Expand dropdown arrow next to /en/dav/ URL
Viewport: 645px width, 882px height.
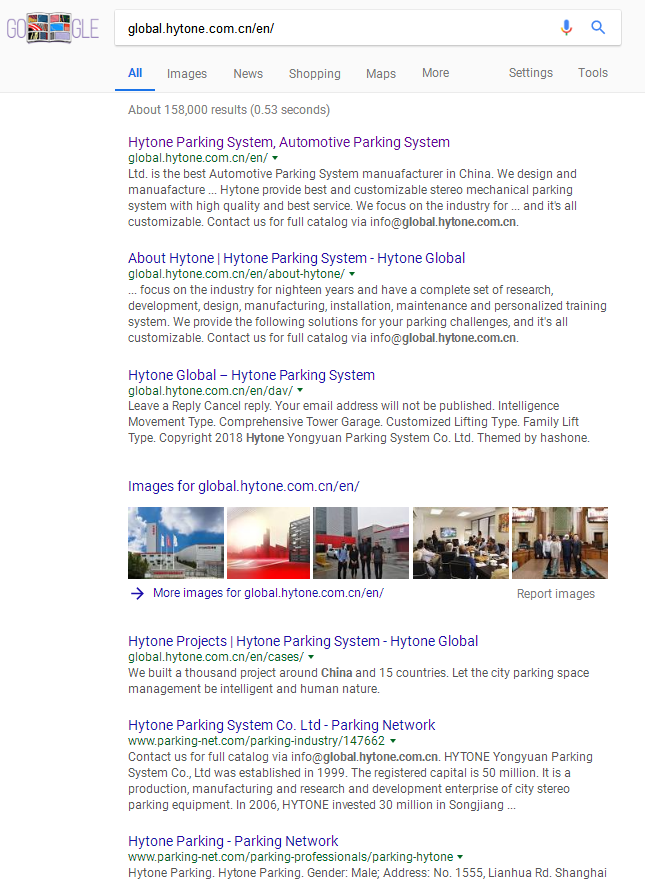coord(300,390)
